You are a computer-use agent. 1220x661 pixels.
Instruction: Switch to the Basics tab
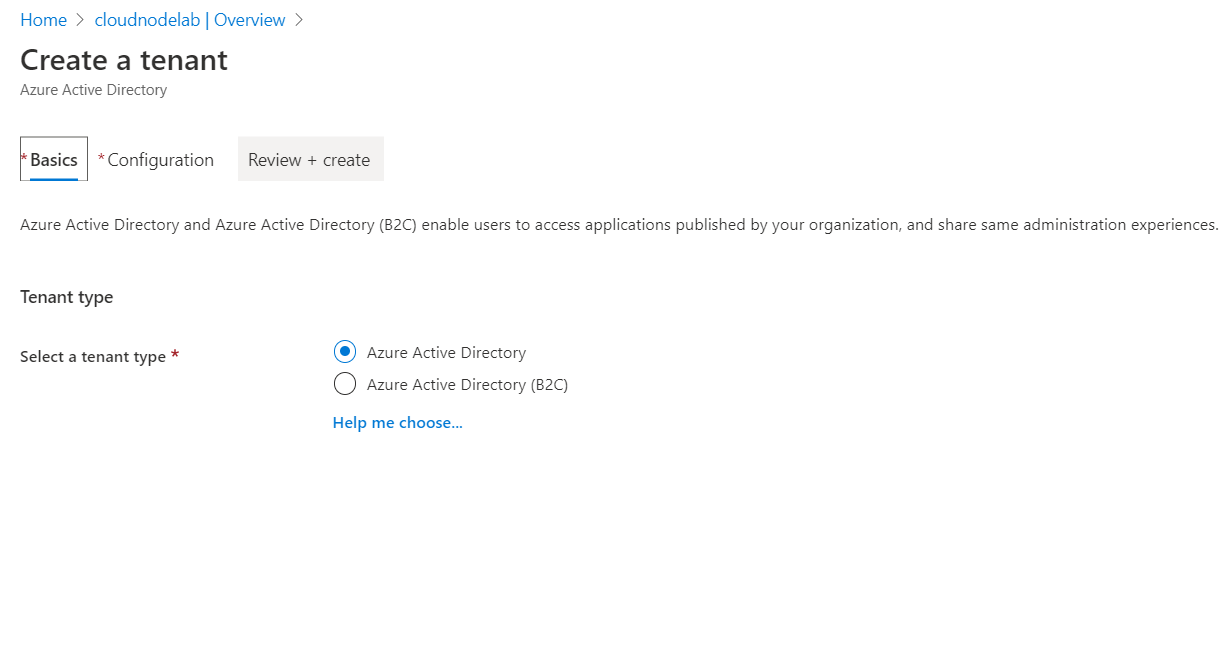(54, 160)
